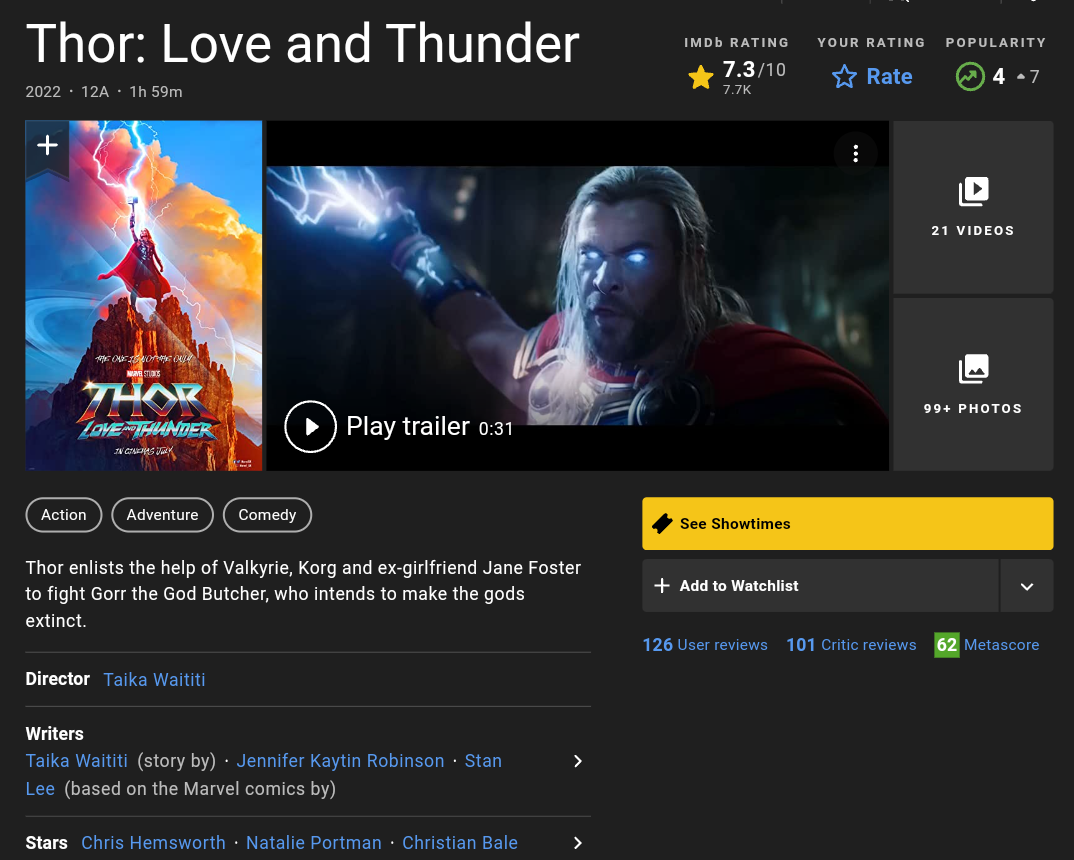Click the 1h 59m runtime text
1074x860 pixels.
tap(156, 92)
